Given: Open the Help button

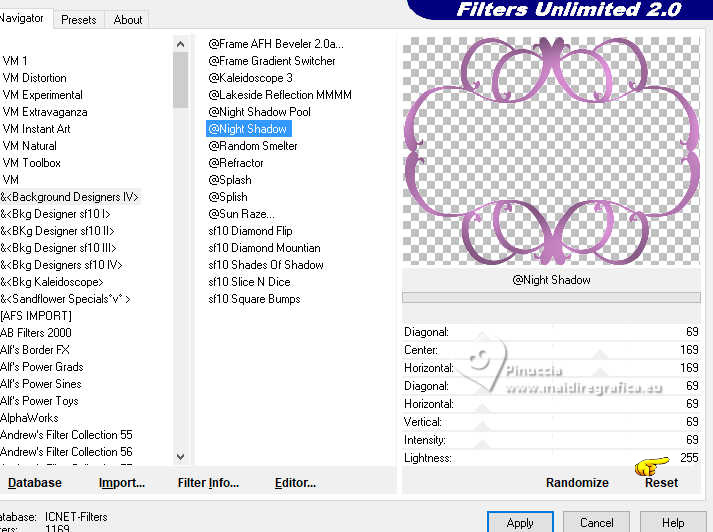Looking at the screenshot, I should (673, 523).
